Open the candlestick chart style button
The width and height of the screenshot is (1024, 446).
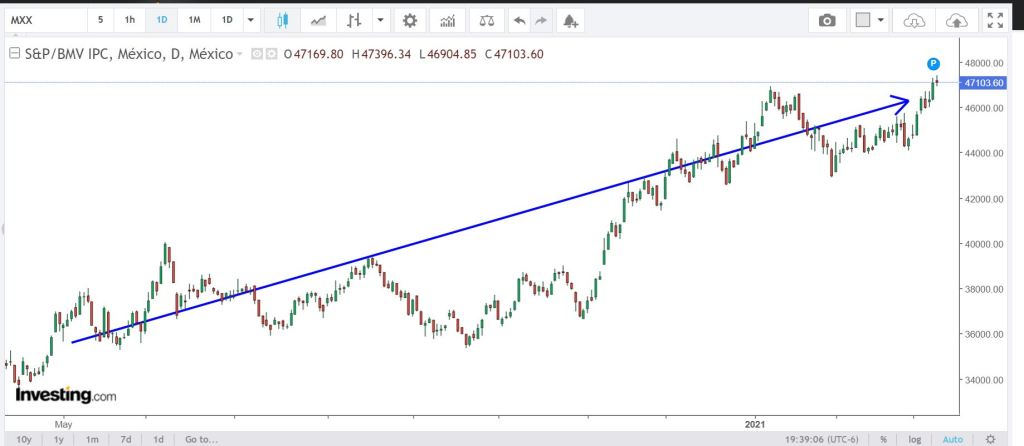coord(283,20)
